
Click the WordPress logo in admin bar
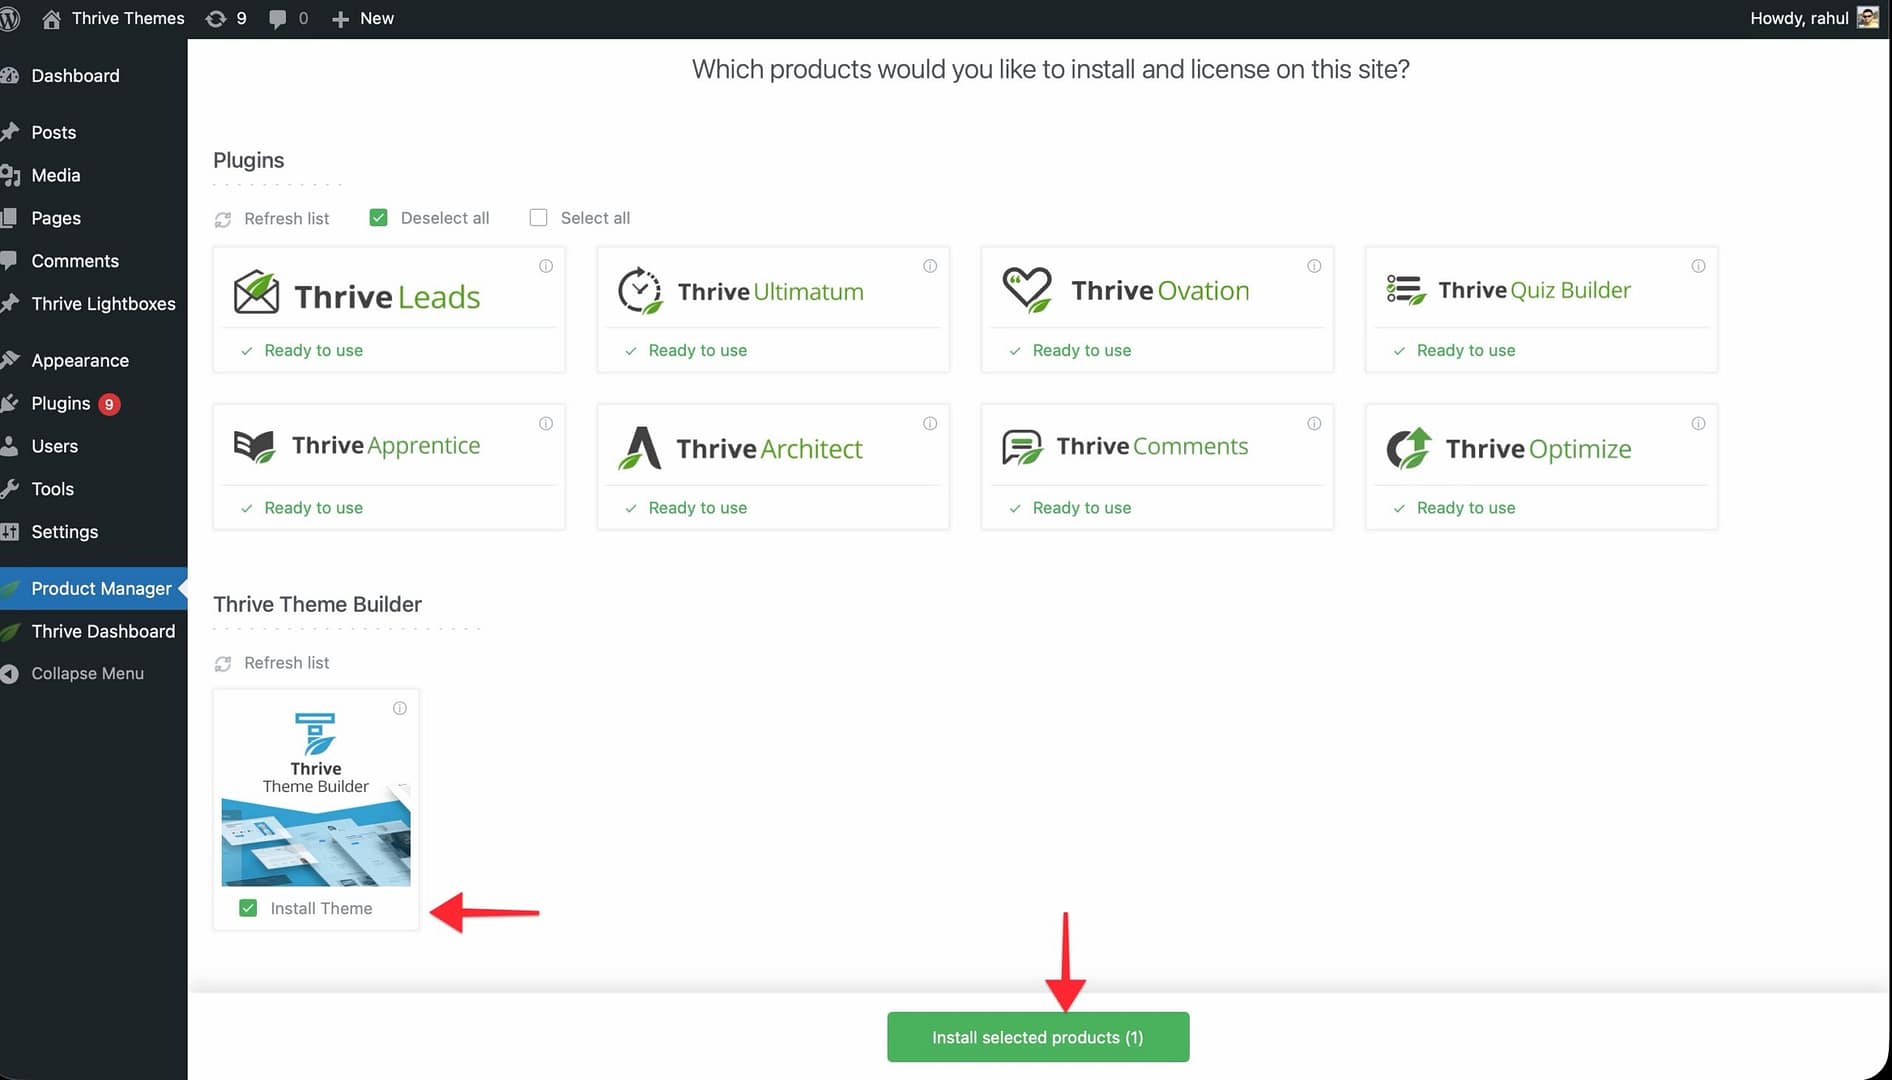click(11, 18)
